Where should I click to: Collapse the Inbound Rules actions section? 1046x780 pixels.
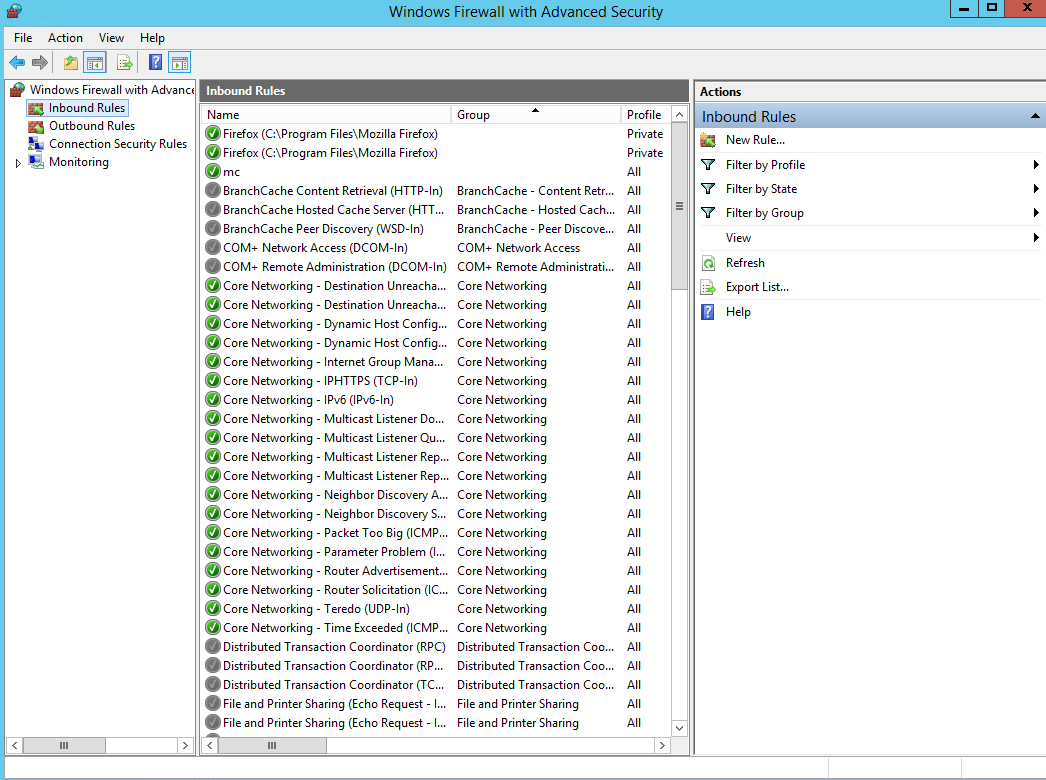(1035, 117)
